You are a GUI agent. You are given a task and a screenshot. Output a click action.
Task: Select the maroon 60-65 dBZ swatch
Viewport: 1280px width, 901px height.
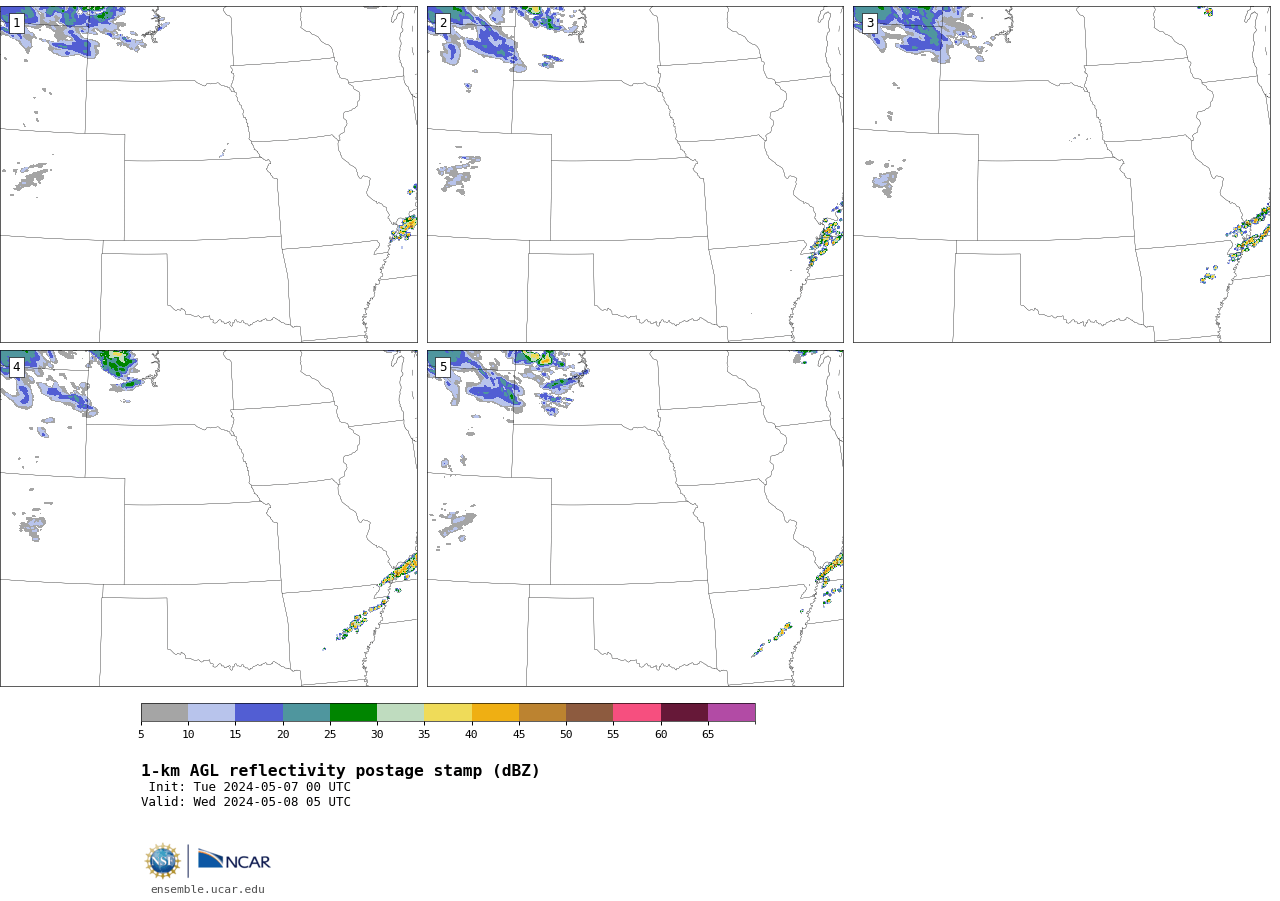coord(684,712)
